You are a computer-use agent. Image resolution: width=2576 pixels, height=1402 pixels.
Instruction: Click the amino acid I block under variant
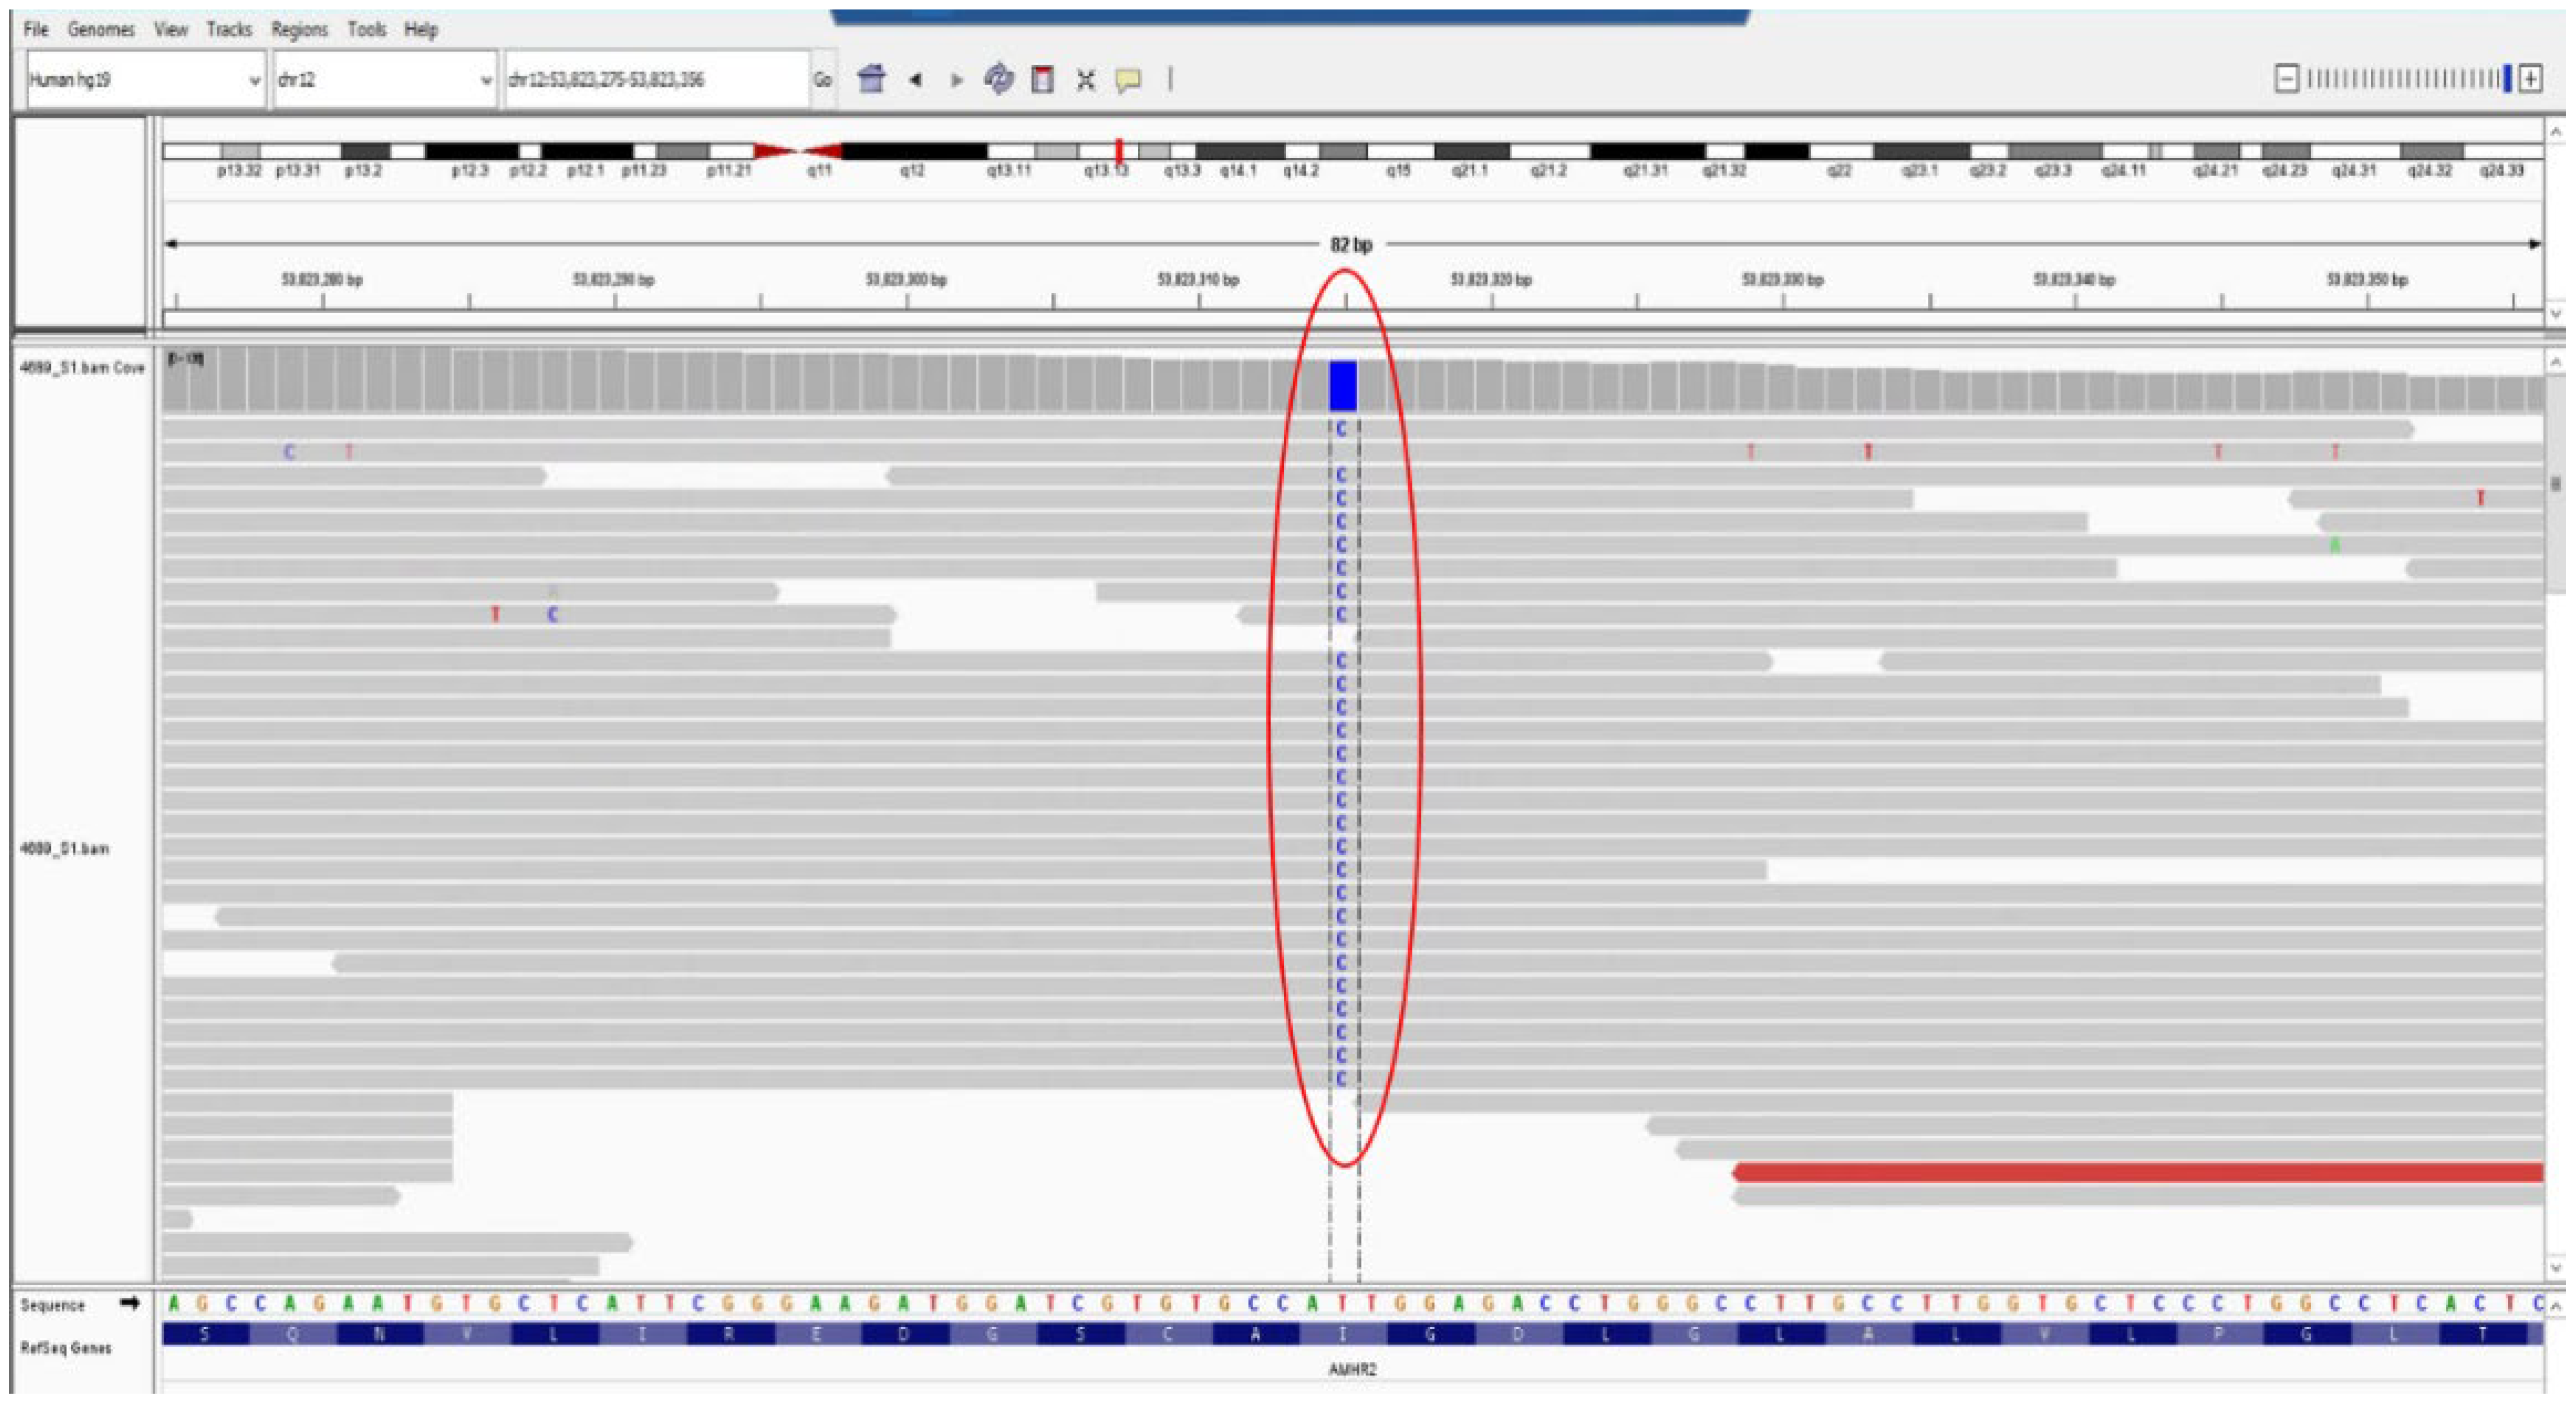pyautogui.click(x=1343, y=1334)
